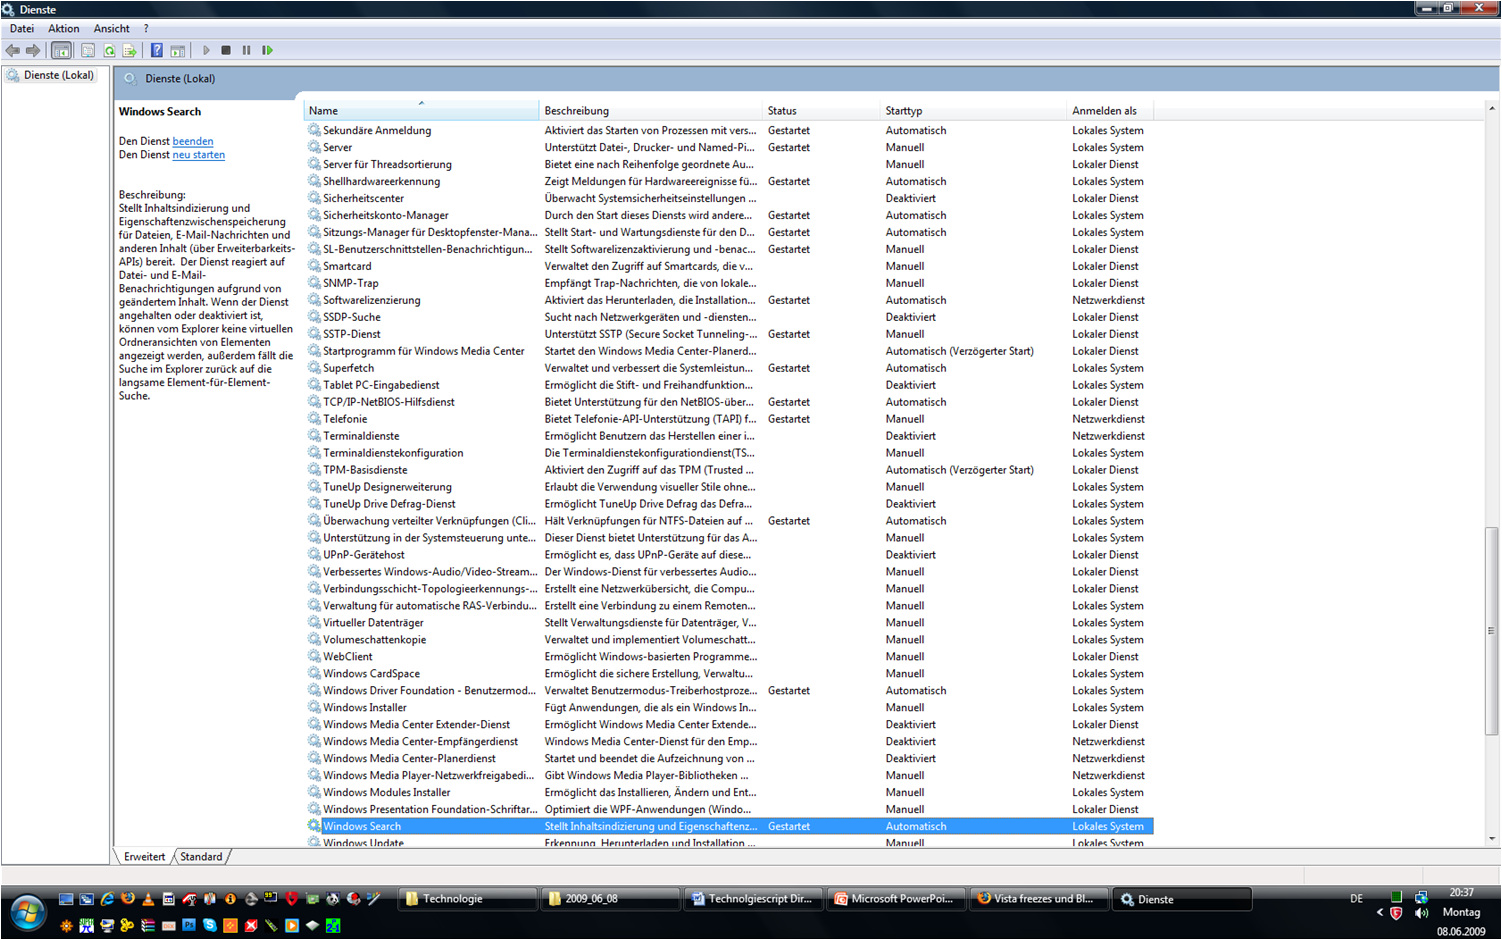The width and height of the screenshot is (1502, 940).
Task: Click the Forward arrow in the toolbar
Action: click(x=33, y=50)
